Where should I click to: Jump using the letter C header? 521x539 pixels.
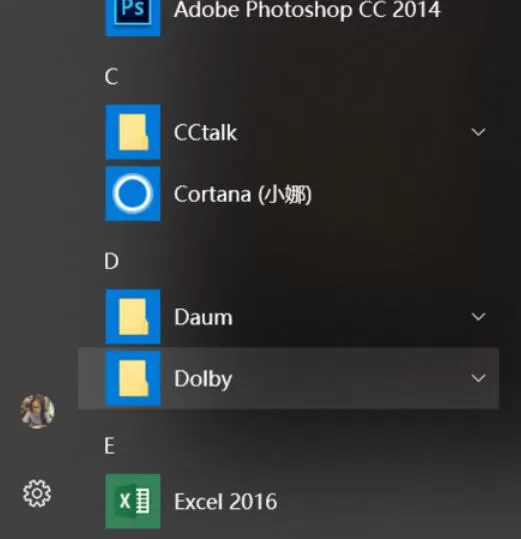(112, 77)
